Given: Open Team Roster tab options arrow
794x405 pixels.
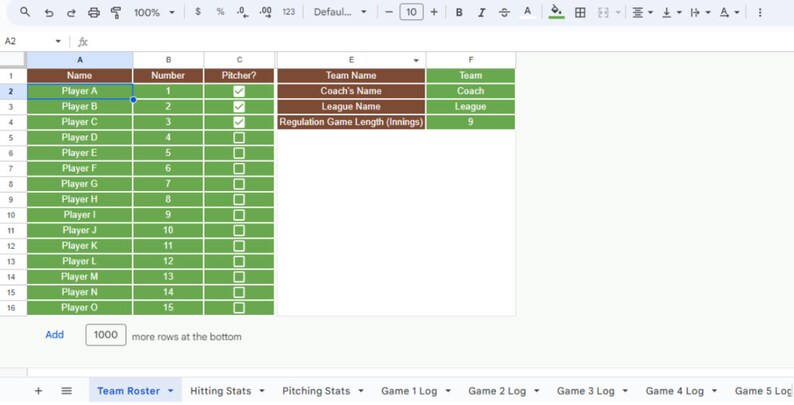Looking at the screenshot, I should 171,391.
